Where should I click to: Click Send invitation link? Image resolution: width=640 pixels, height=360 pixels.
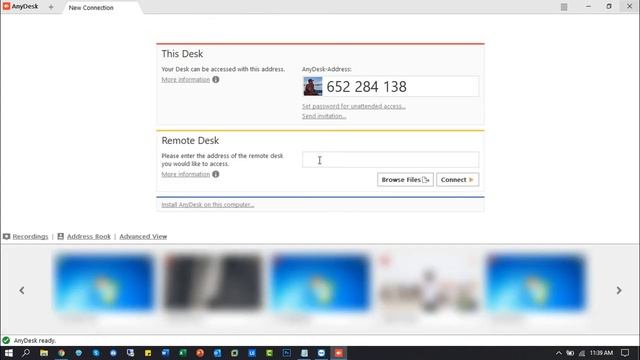(x=324, y=116)
